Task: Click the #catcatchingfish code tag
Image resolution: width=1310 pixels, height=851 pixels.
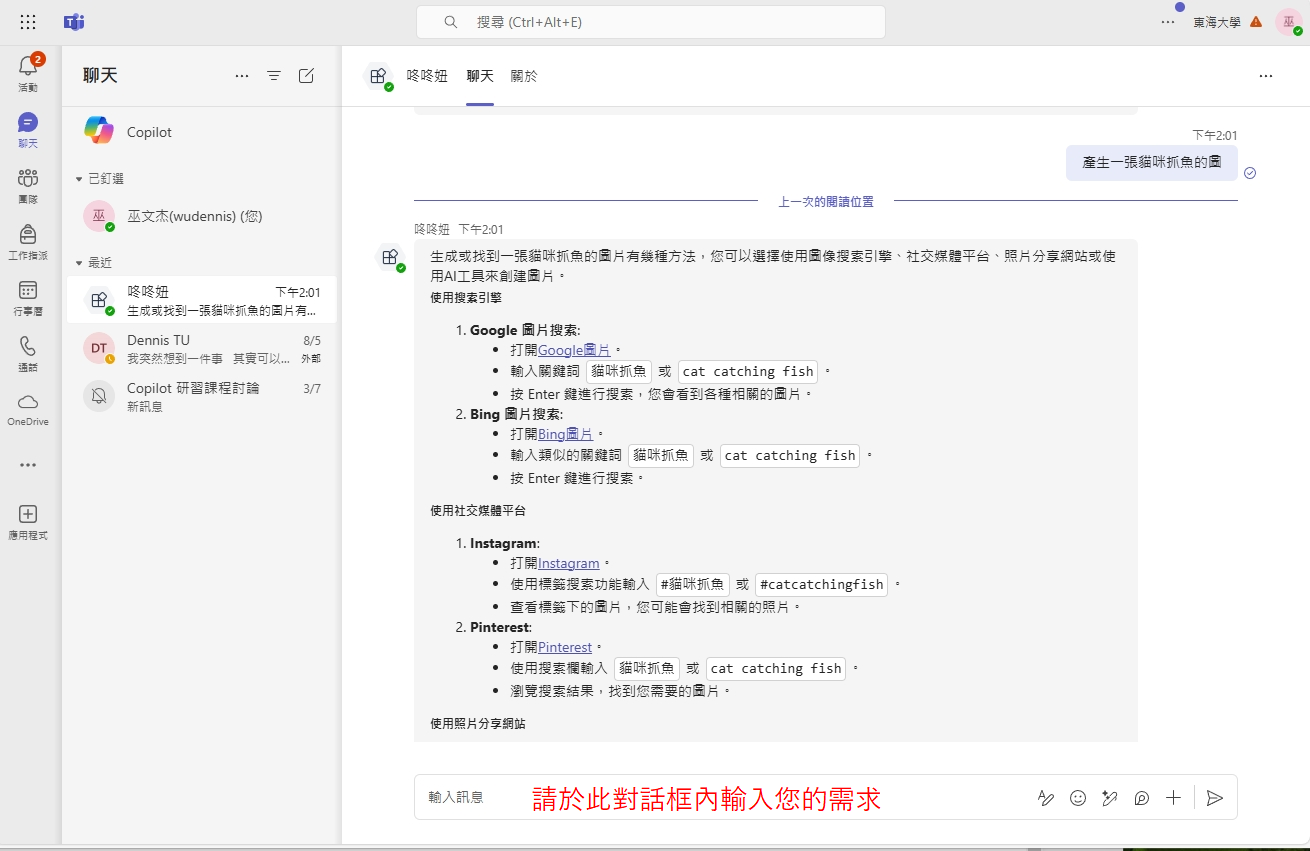Action: [821, 584]
